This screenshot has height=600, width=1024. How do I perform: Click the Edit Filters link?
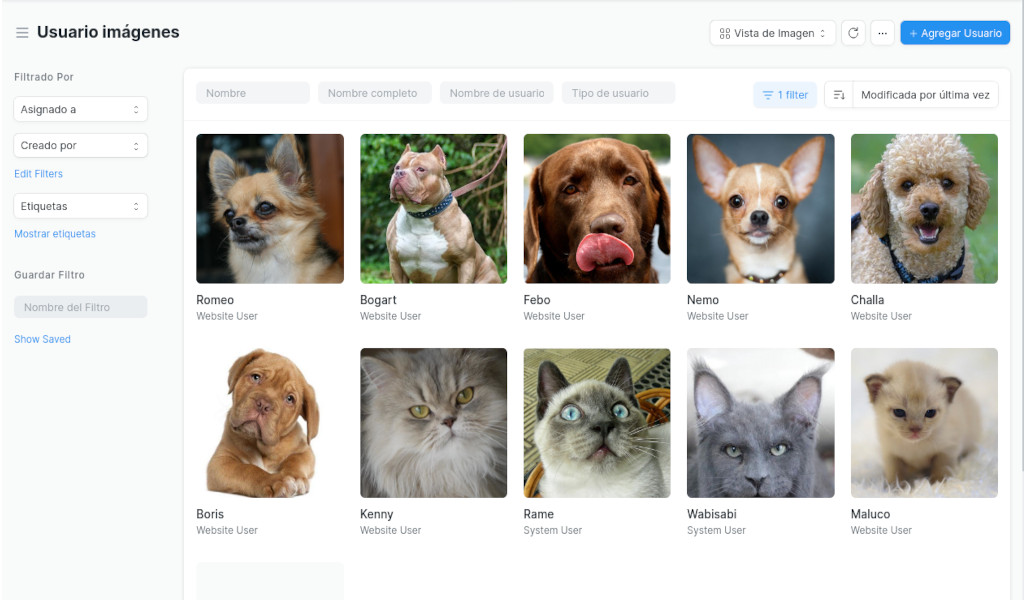[38, 174]
